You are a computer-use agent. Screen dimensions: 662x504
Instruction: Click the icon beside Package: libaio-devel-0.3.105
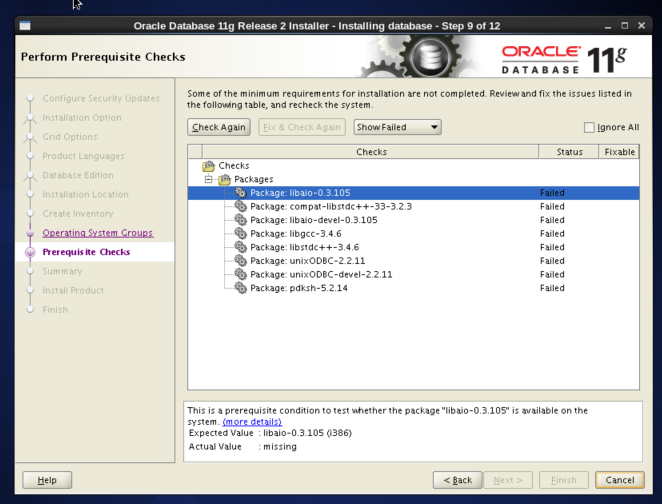[240, 220]
